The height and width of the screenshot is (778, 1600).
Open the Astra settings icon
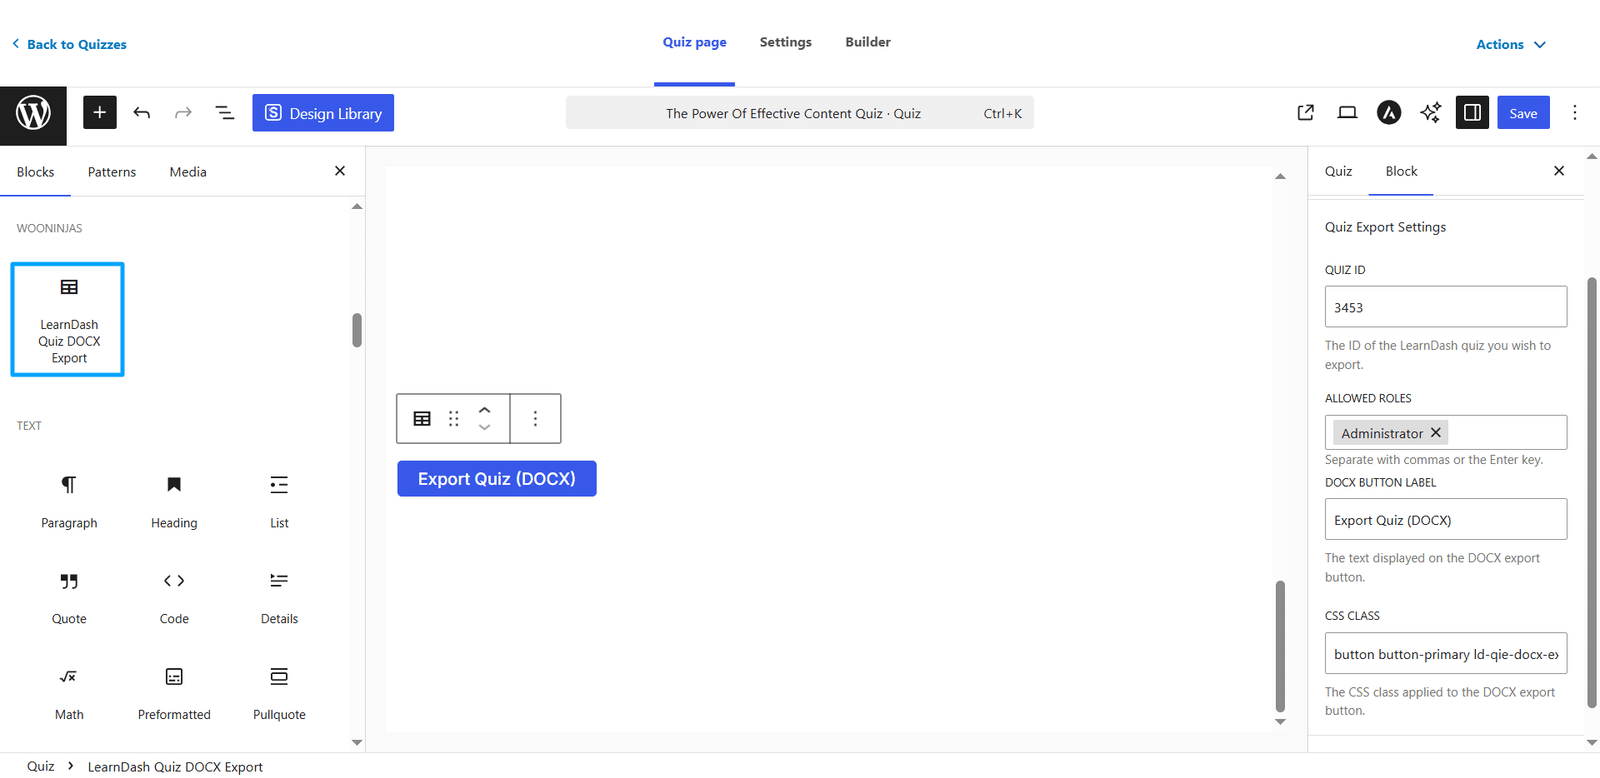pyautogui.click(x=1389, y=113)
